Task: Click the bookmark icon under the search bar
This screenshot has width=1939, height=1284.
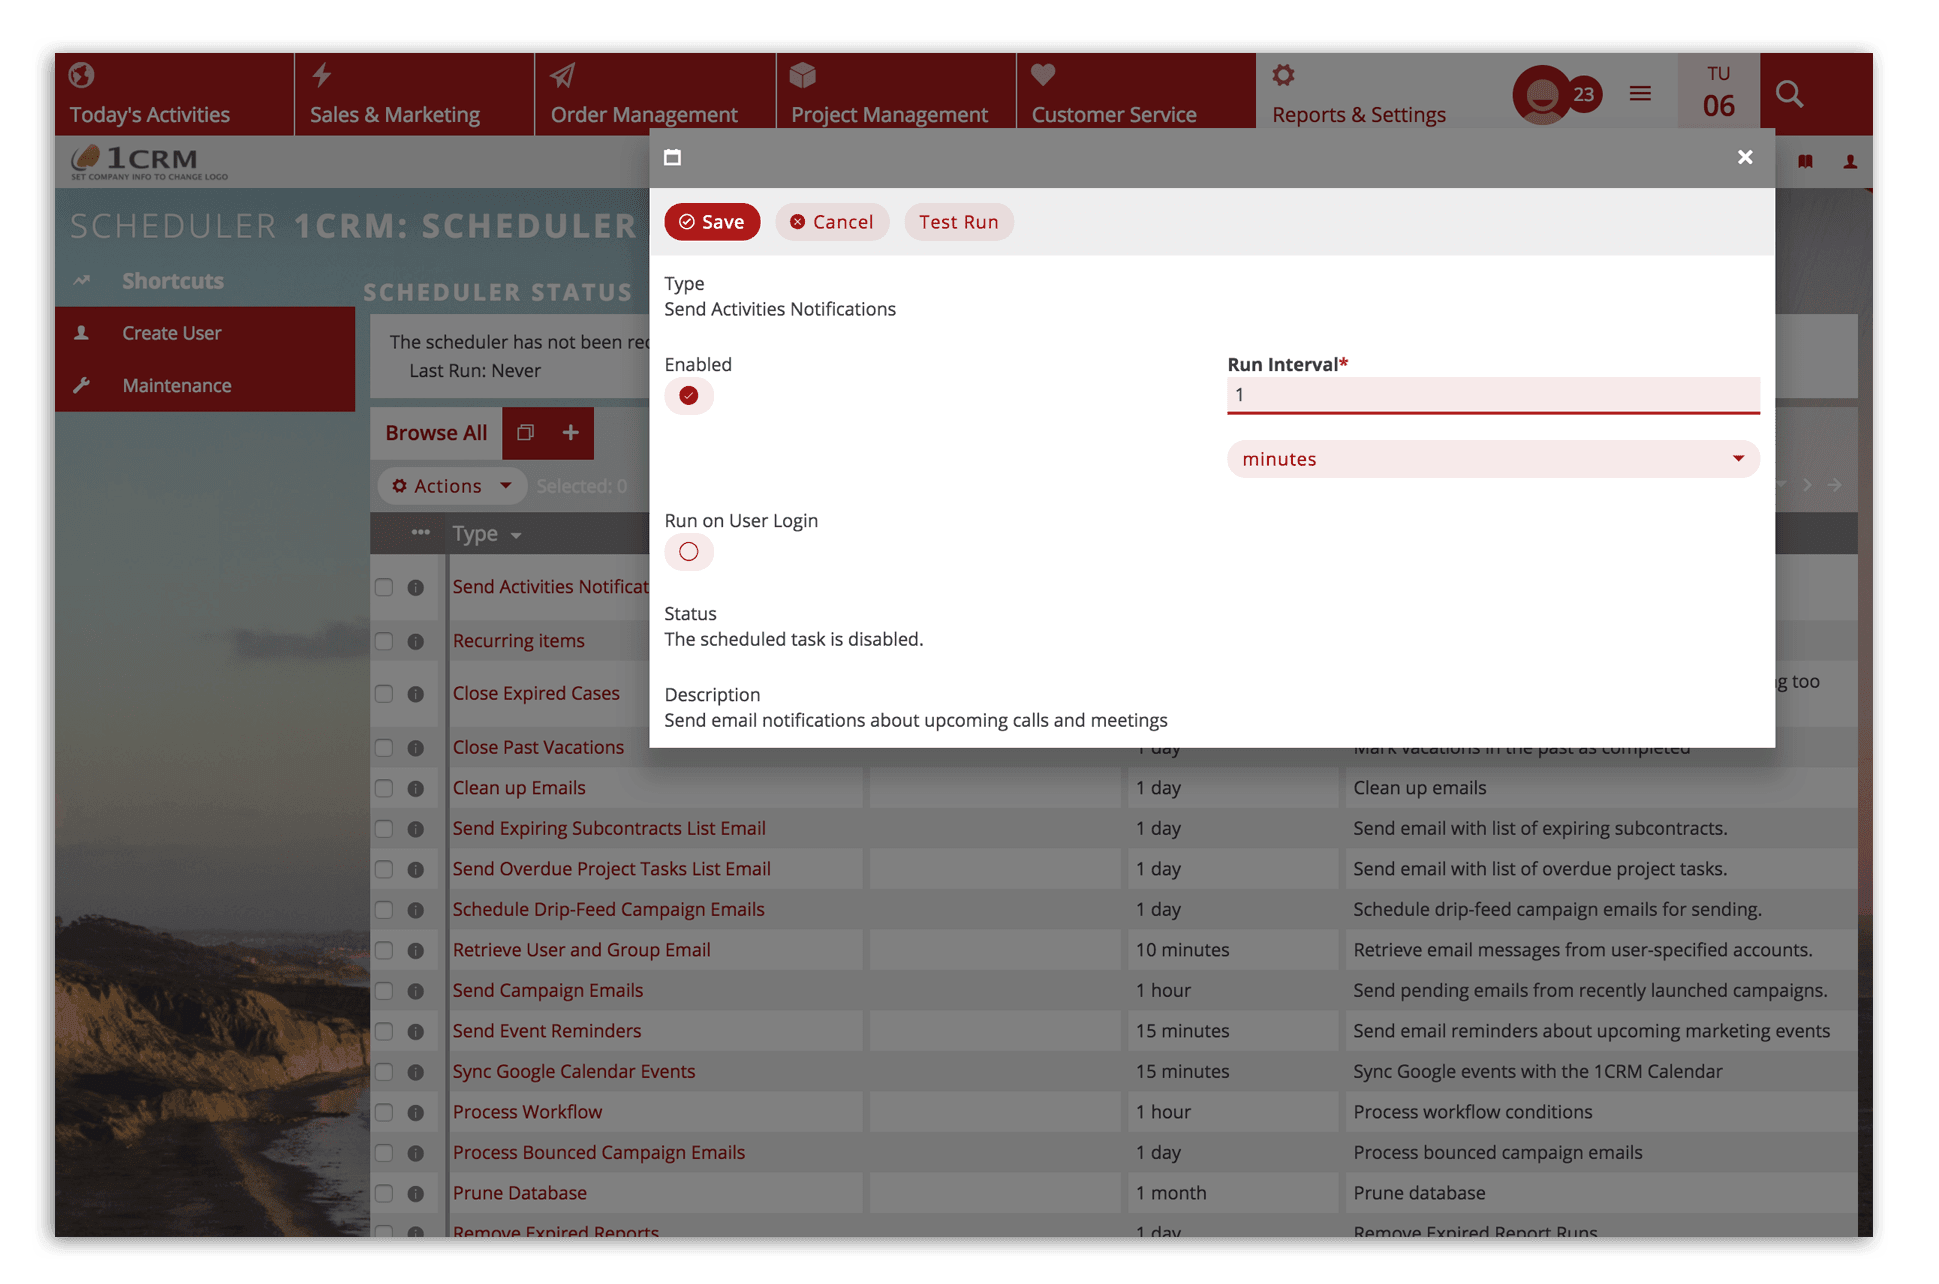Action: click(x=1805, y=161)
